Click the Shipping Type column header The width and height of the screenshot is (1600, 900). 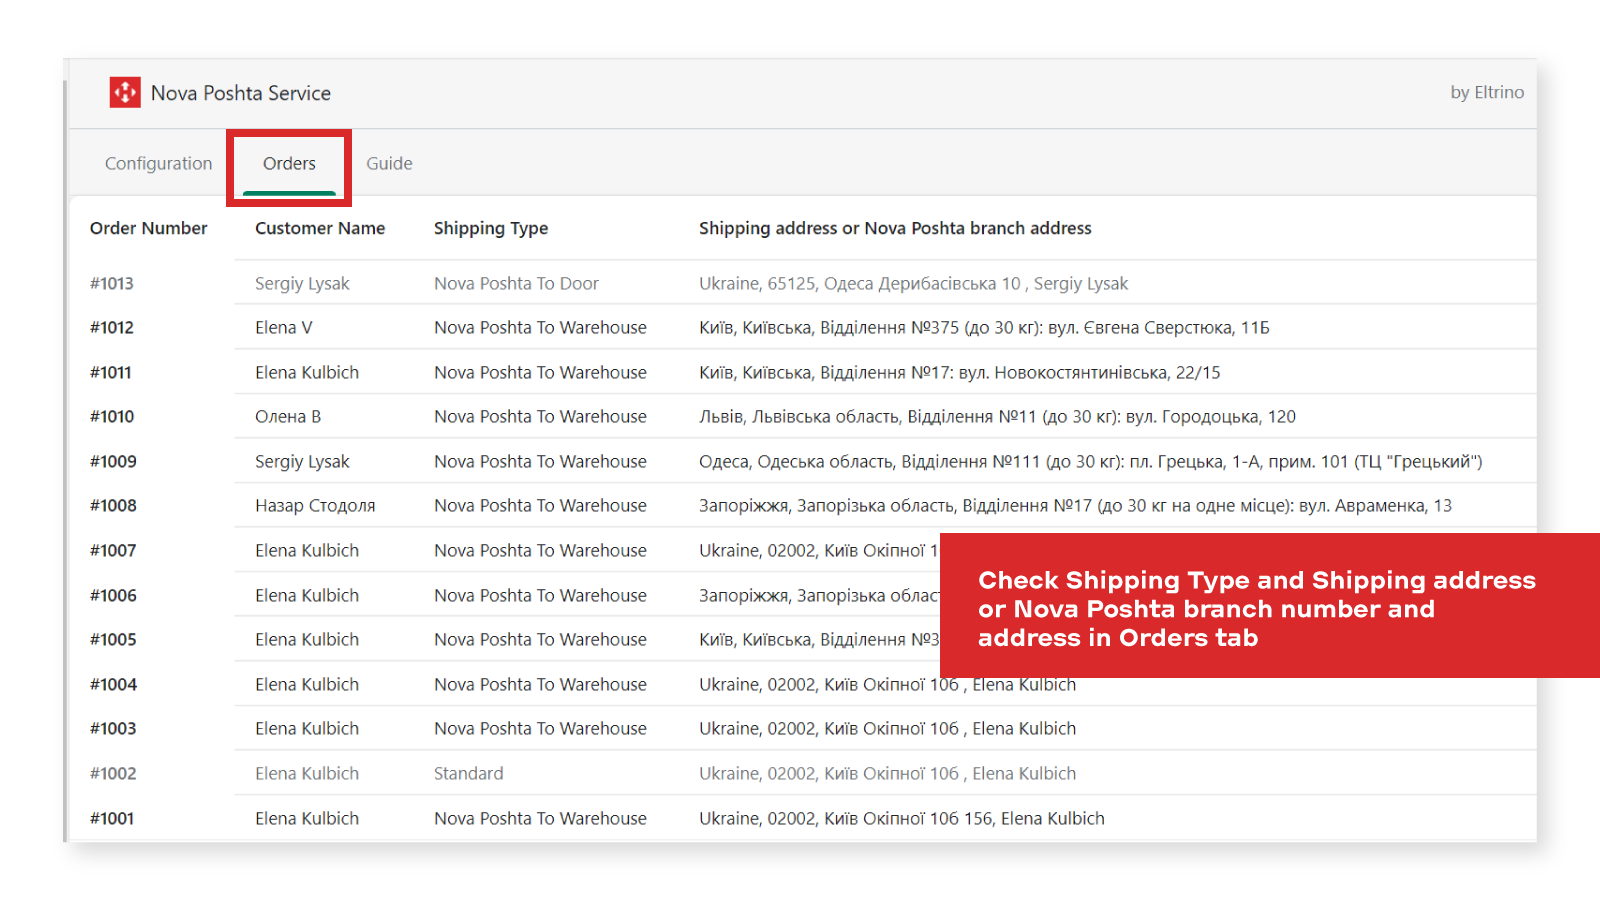tap(491, 228)
